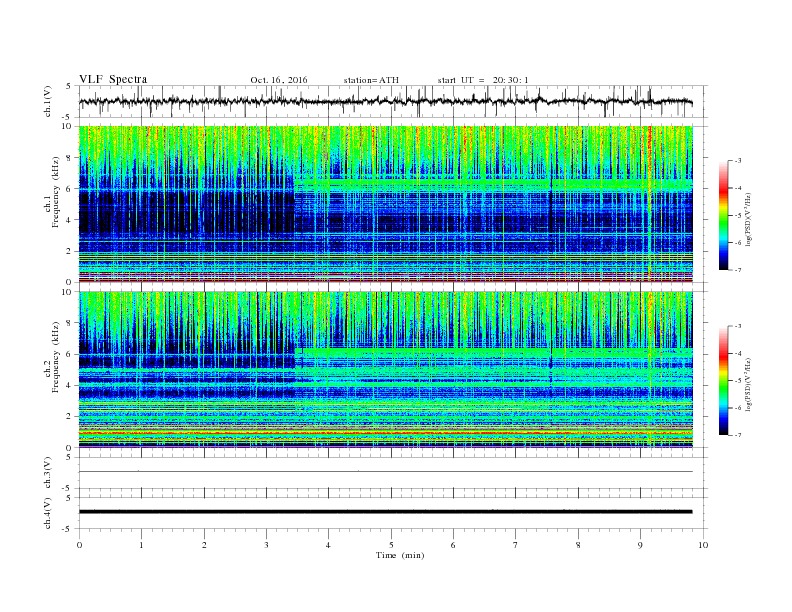Click the "ch.4(V)" axis label
792x612 pixels.
click(48, 513)
